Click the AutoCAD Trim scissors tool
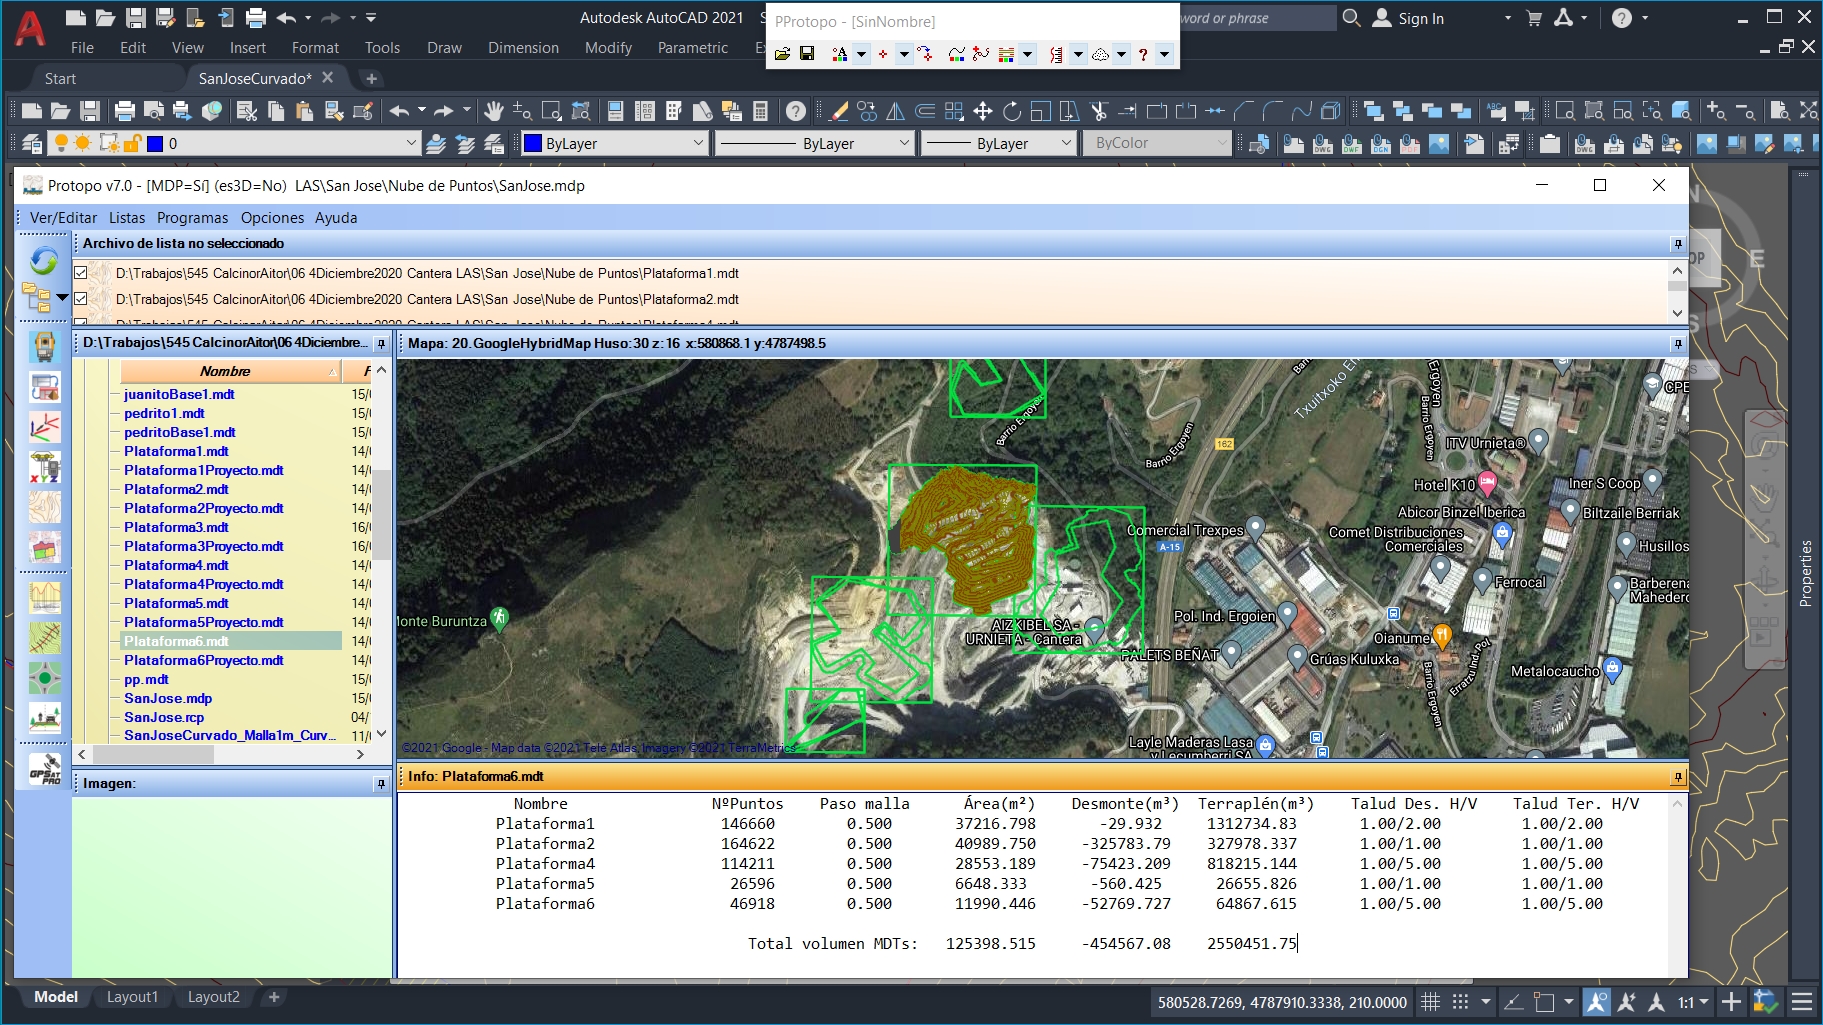The image size is (1823, 1025). click(1098, 111)
